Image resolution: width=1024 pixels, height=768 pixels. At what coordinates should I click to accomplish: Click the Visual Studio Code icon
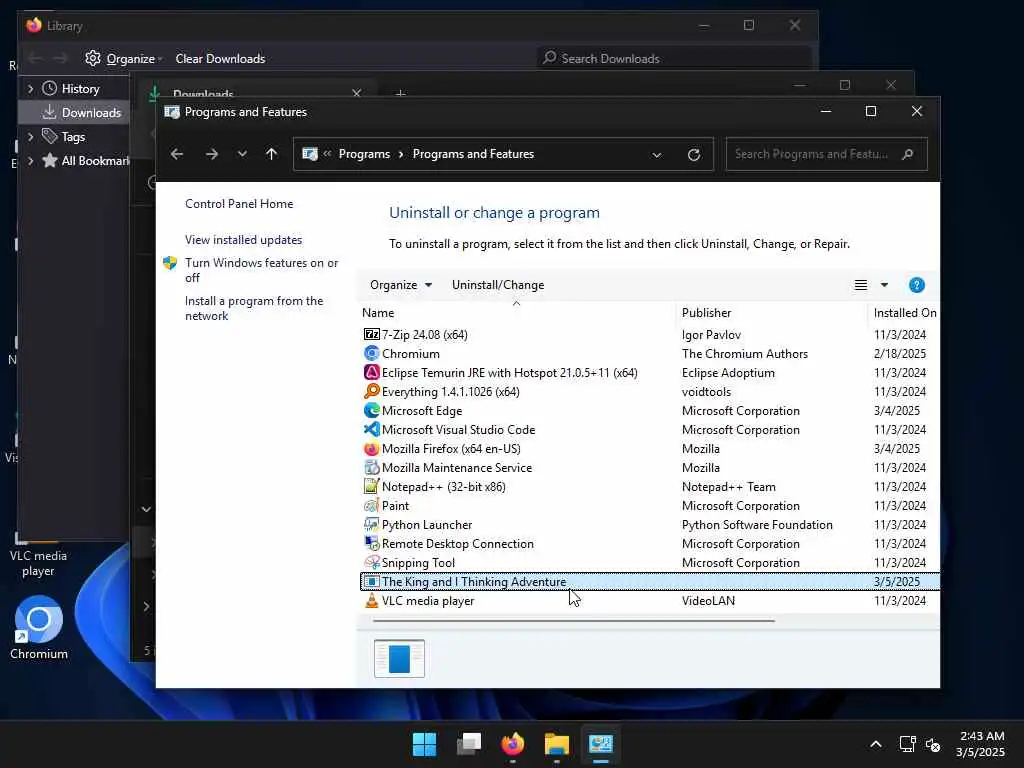point(372,429)
